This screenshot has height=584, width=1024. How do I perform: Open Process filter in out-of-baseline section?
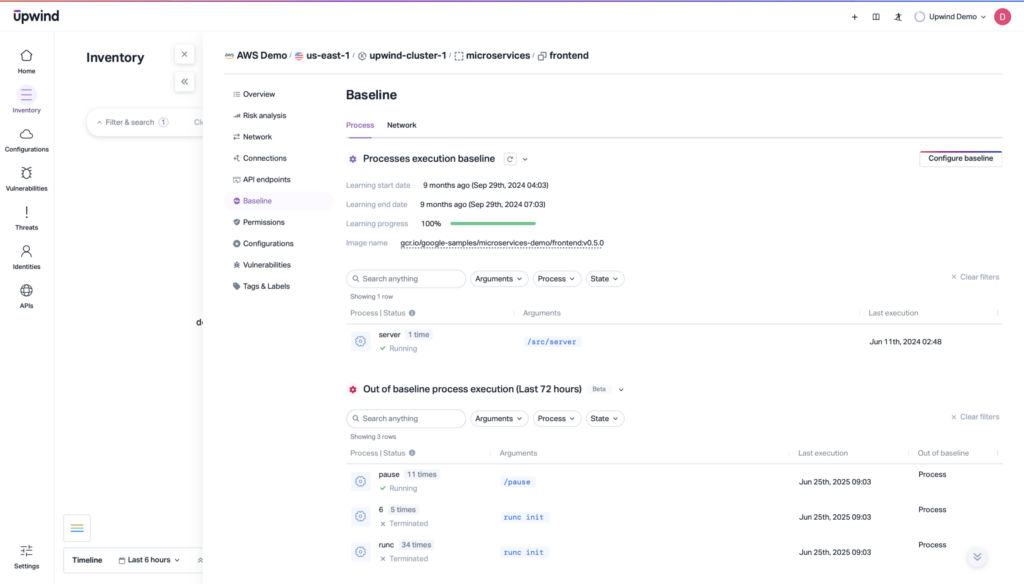click(x=556, y=419)
